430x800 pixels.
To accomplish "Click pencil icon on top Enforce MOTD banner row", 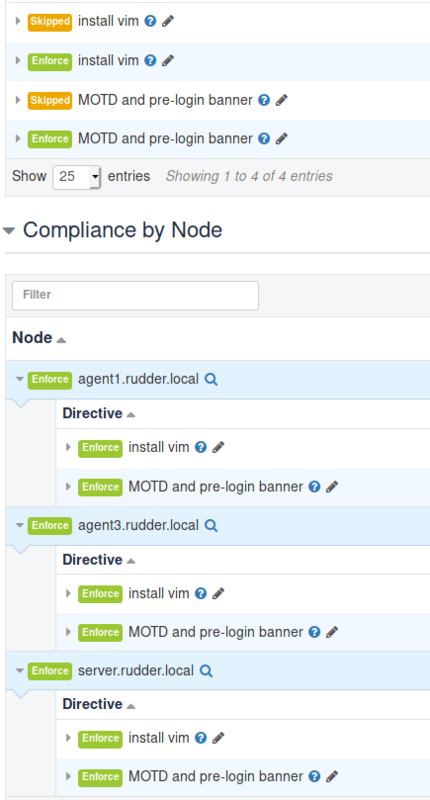I will coord(282,139).
